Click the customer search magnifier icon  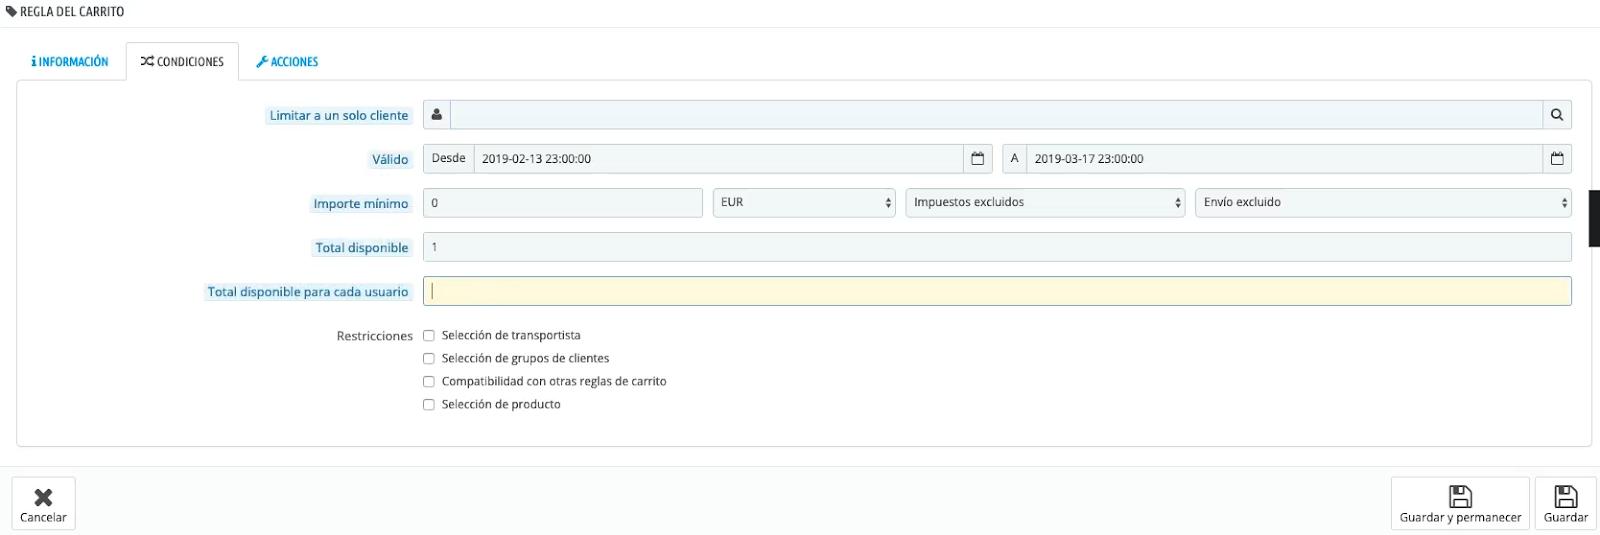click(x=1557, y=115)
